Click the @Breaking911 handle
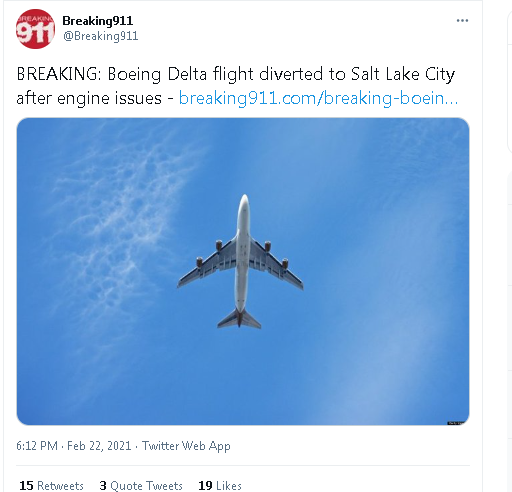 [101, 36]
